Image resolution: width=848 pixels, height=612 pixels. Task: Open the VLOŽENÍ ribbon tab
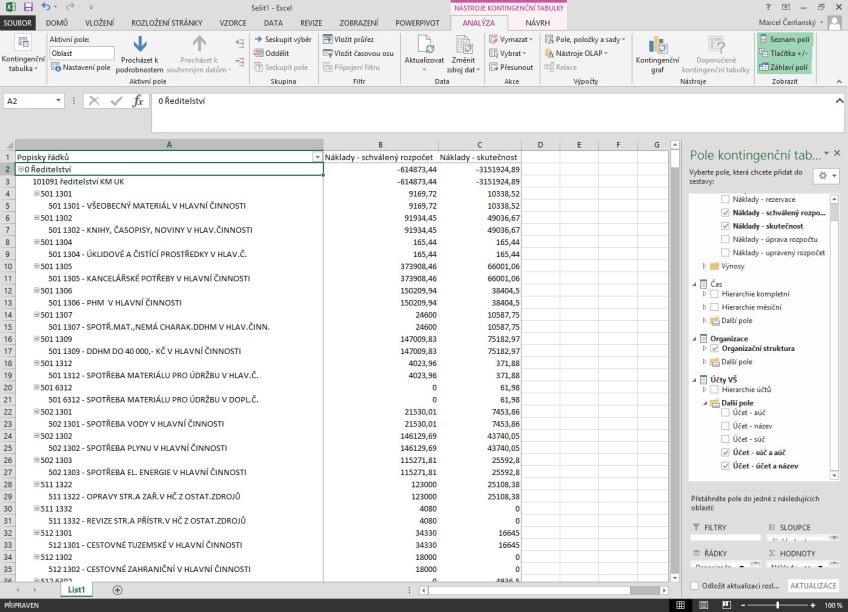pos(99,21)
